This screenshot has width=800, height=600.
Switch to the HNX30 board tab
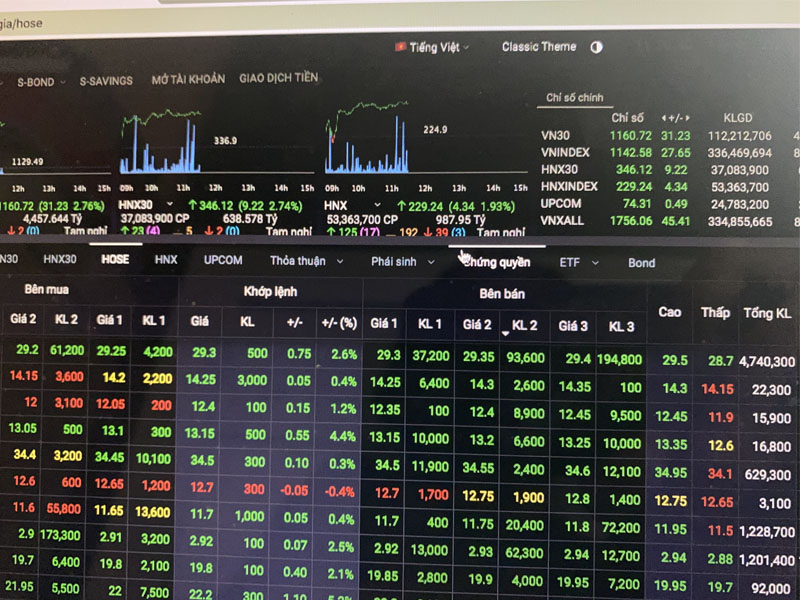pos(60,259)
